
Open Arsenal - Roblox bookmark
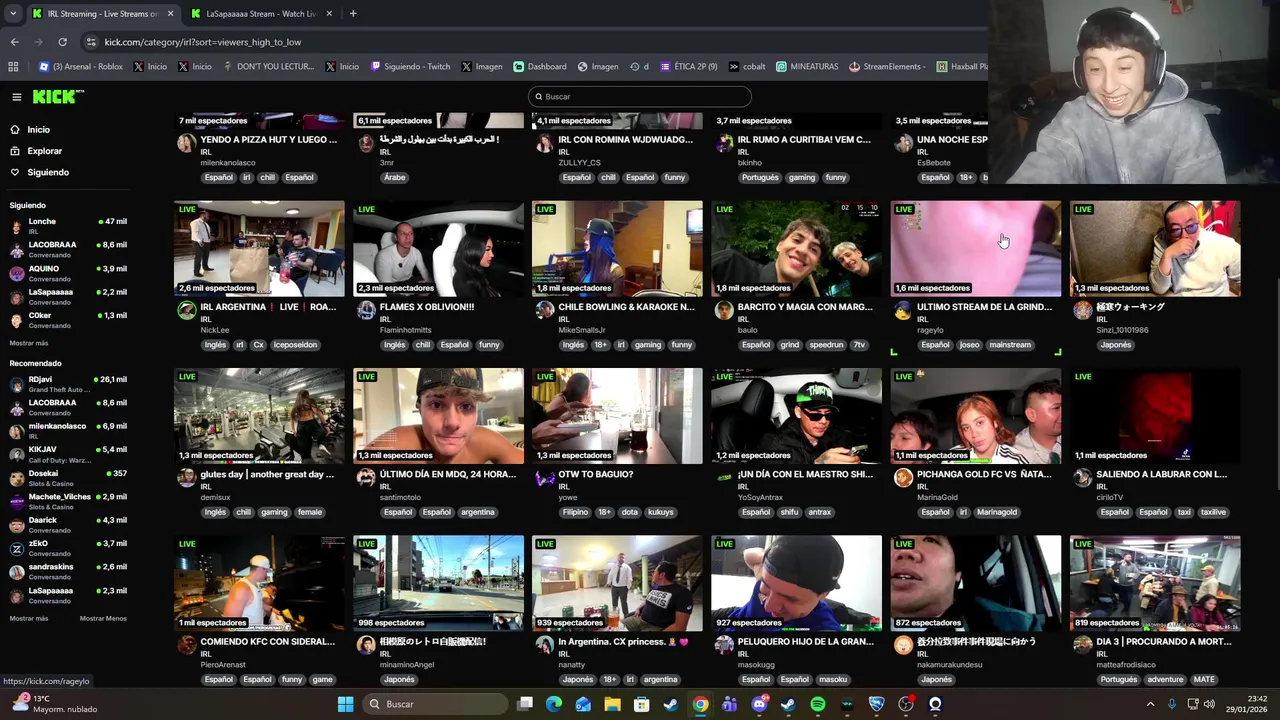(x=80, y=67)
